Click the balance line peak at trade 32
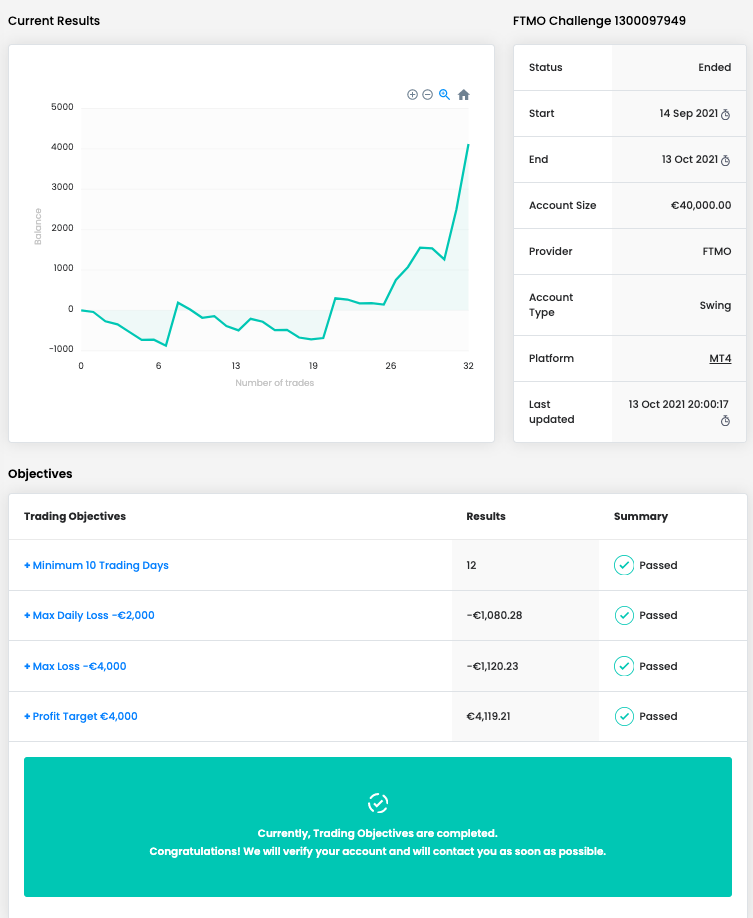This screenshot has width=753, height=918. click(468, 145)
